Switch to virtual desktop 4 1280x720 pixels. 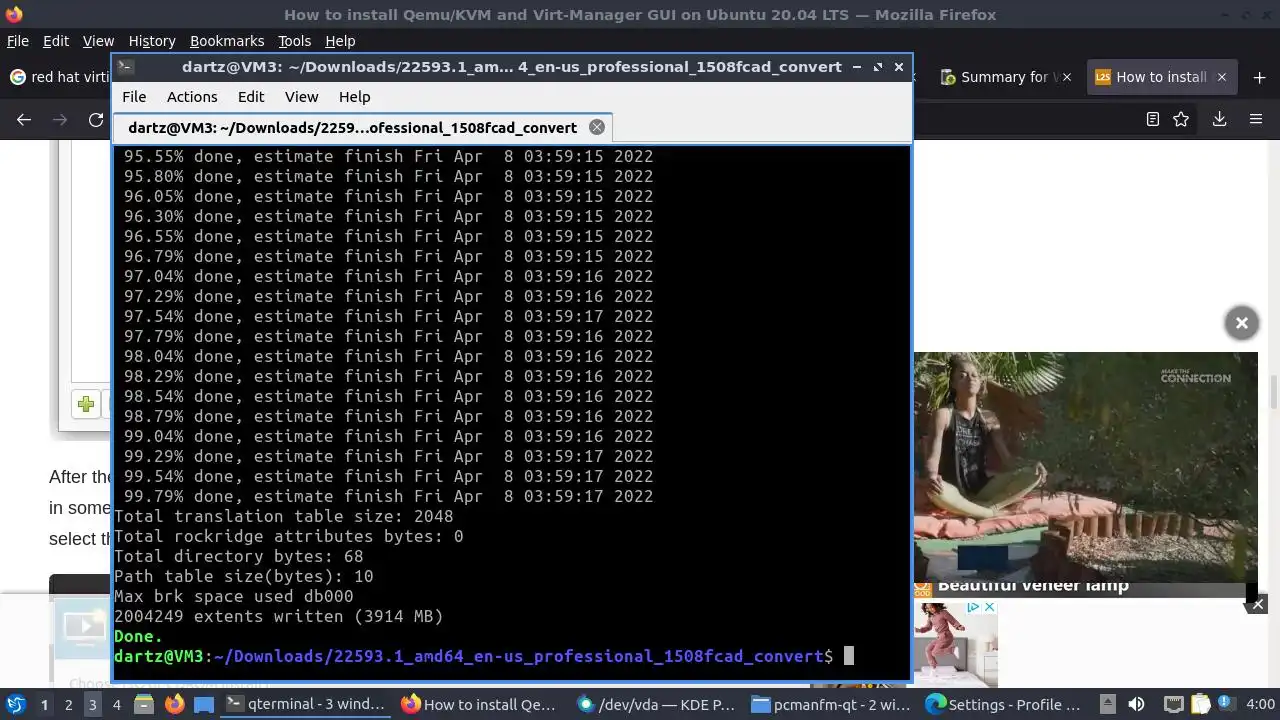tap(116, 705)
